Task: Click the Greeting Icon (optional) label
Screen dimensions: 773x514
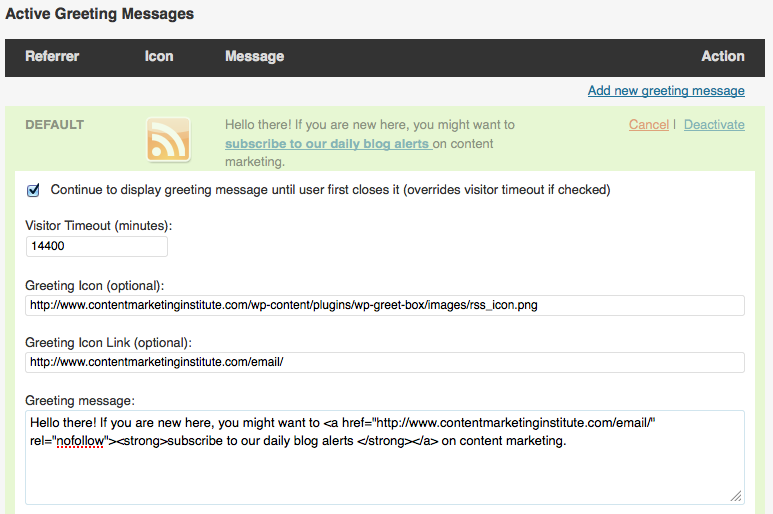Action: (95, 286)
